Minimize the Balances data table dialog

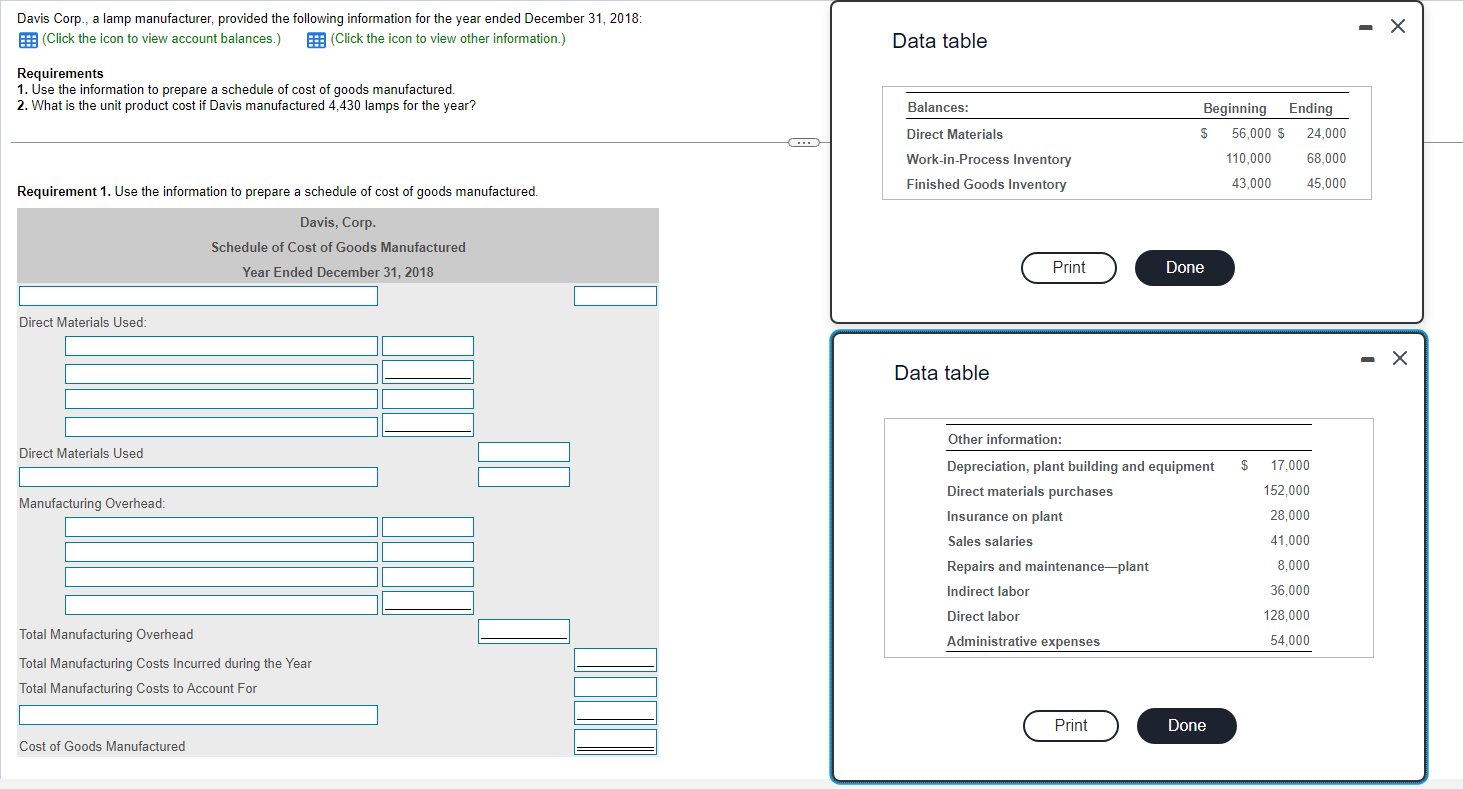[x=1368, y=27]
